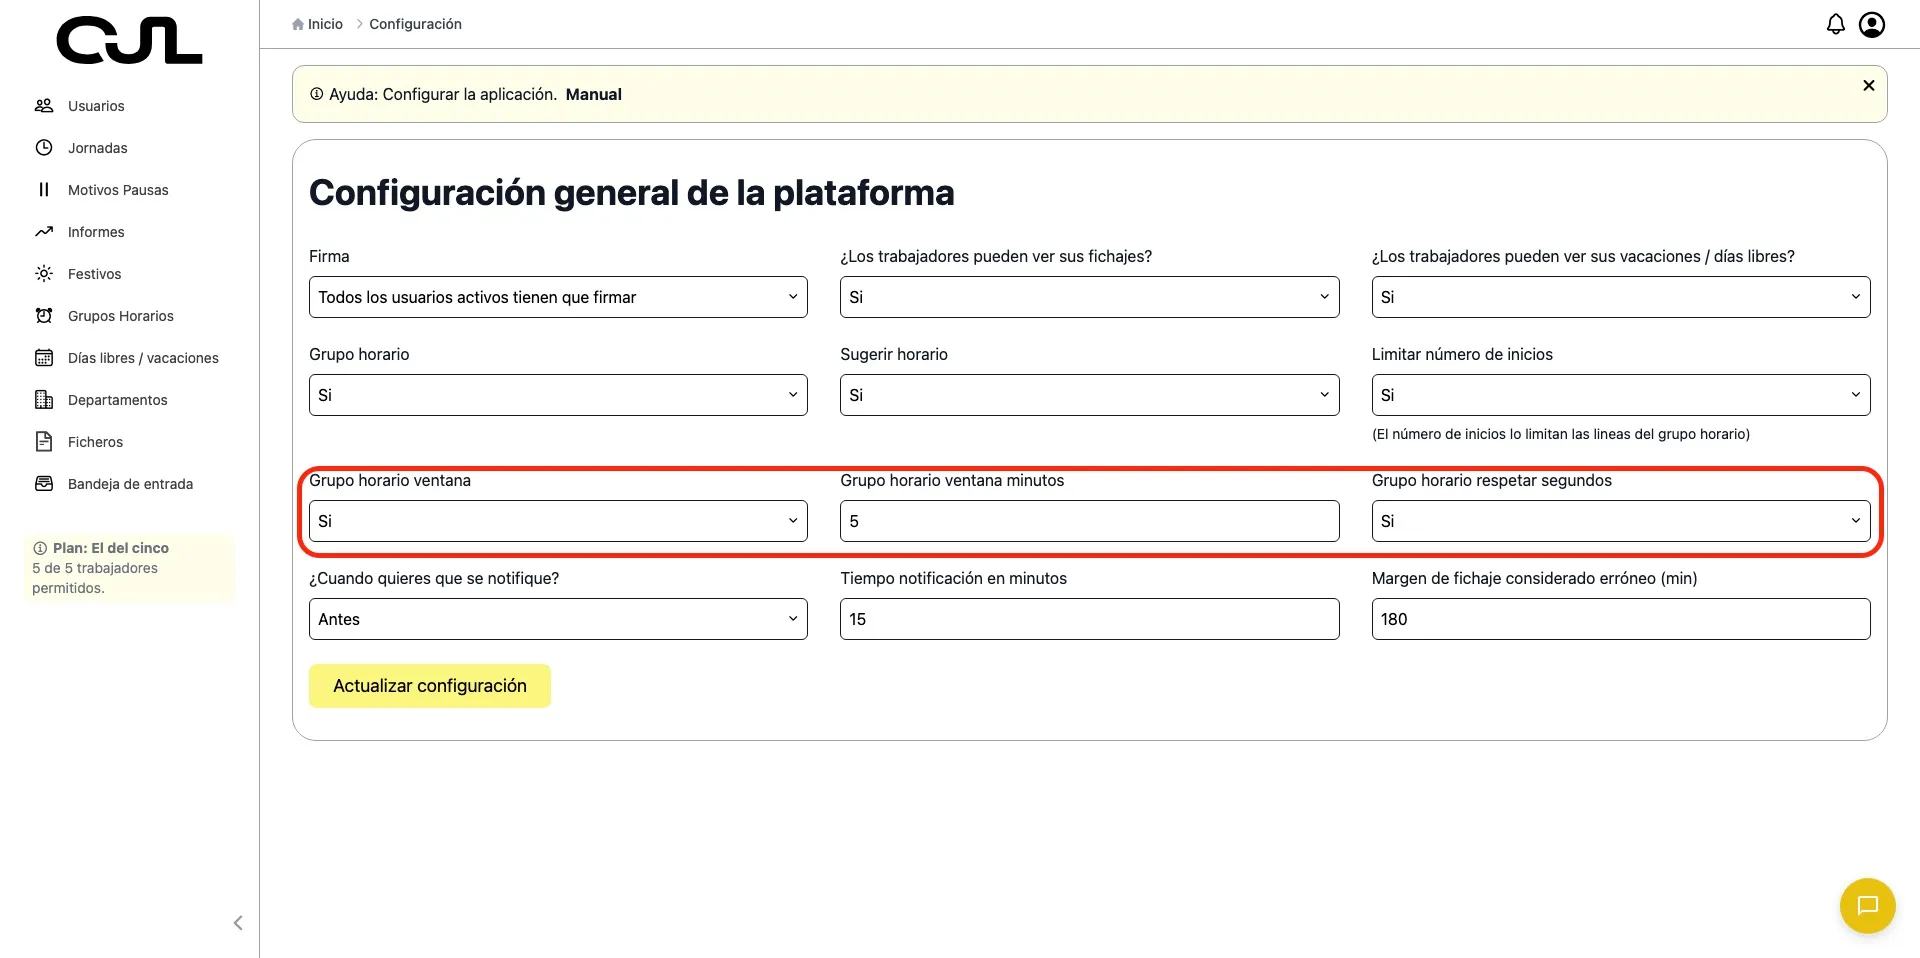Open the ¿Cuando quieres que se notifique? dropdown
The image size is (1920, 958).
(558, 619)
